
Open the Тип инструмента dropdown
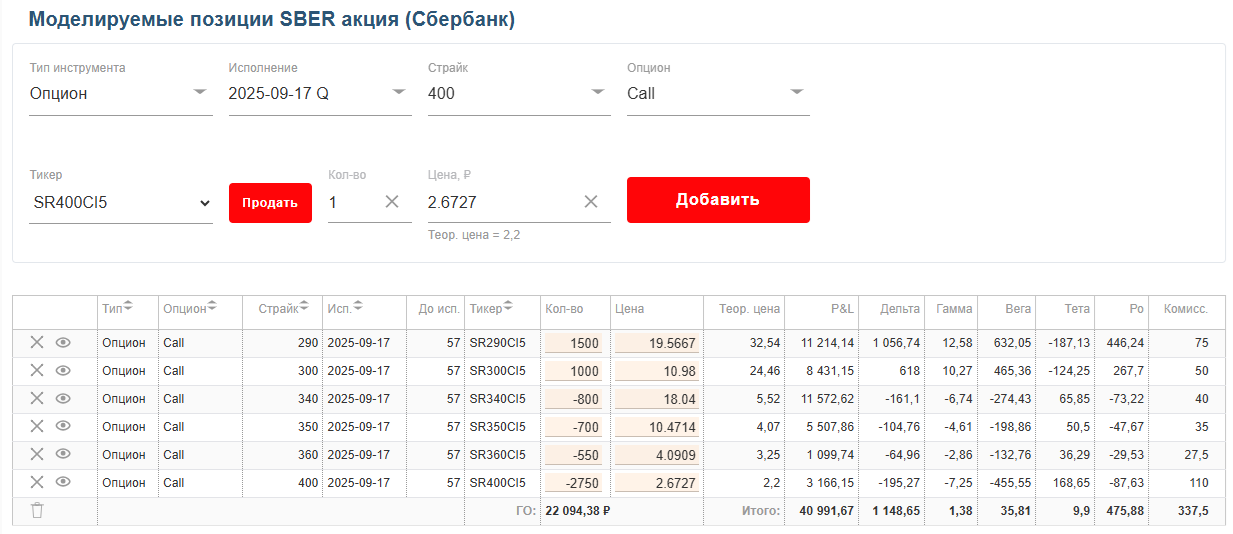[121, 93]
